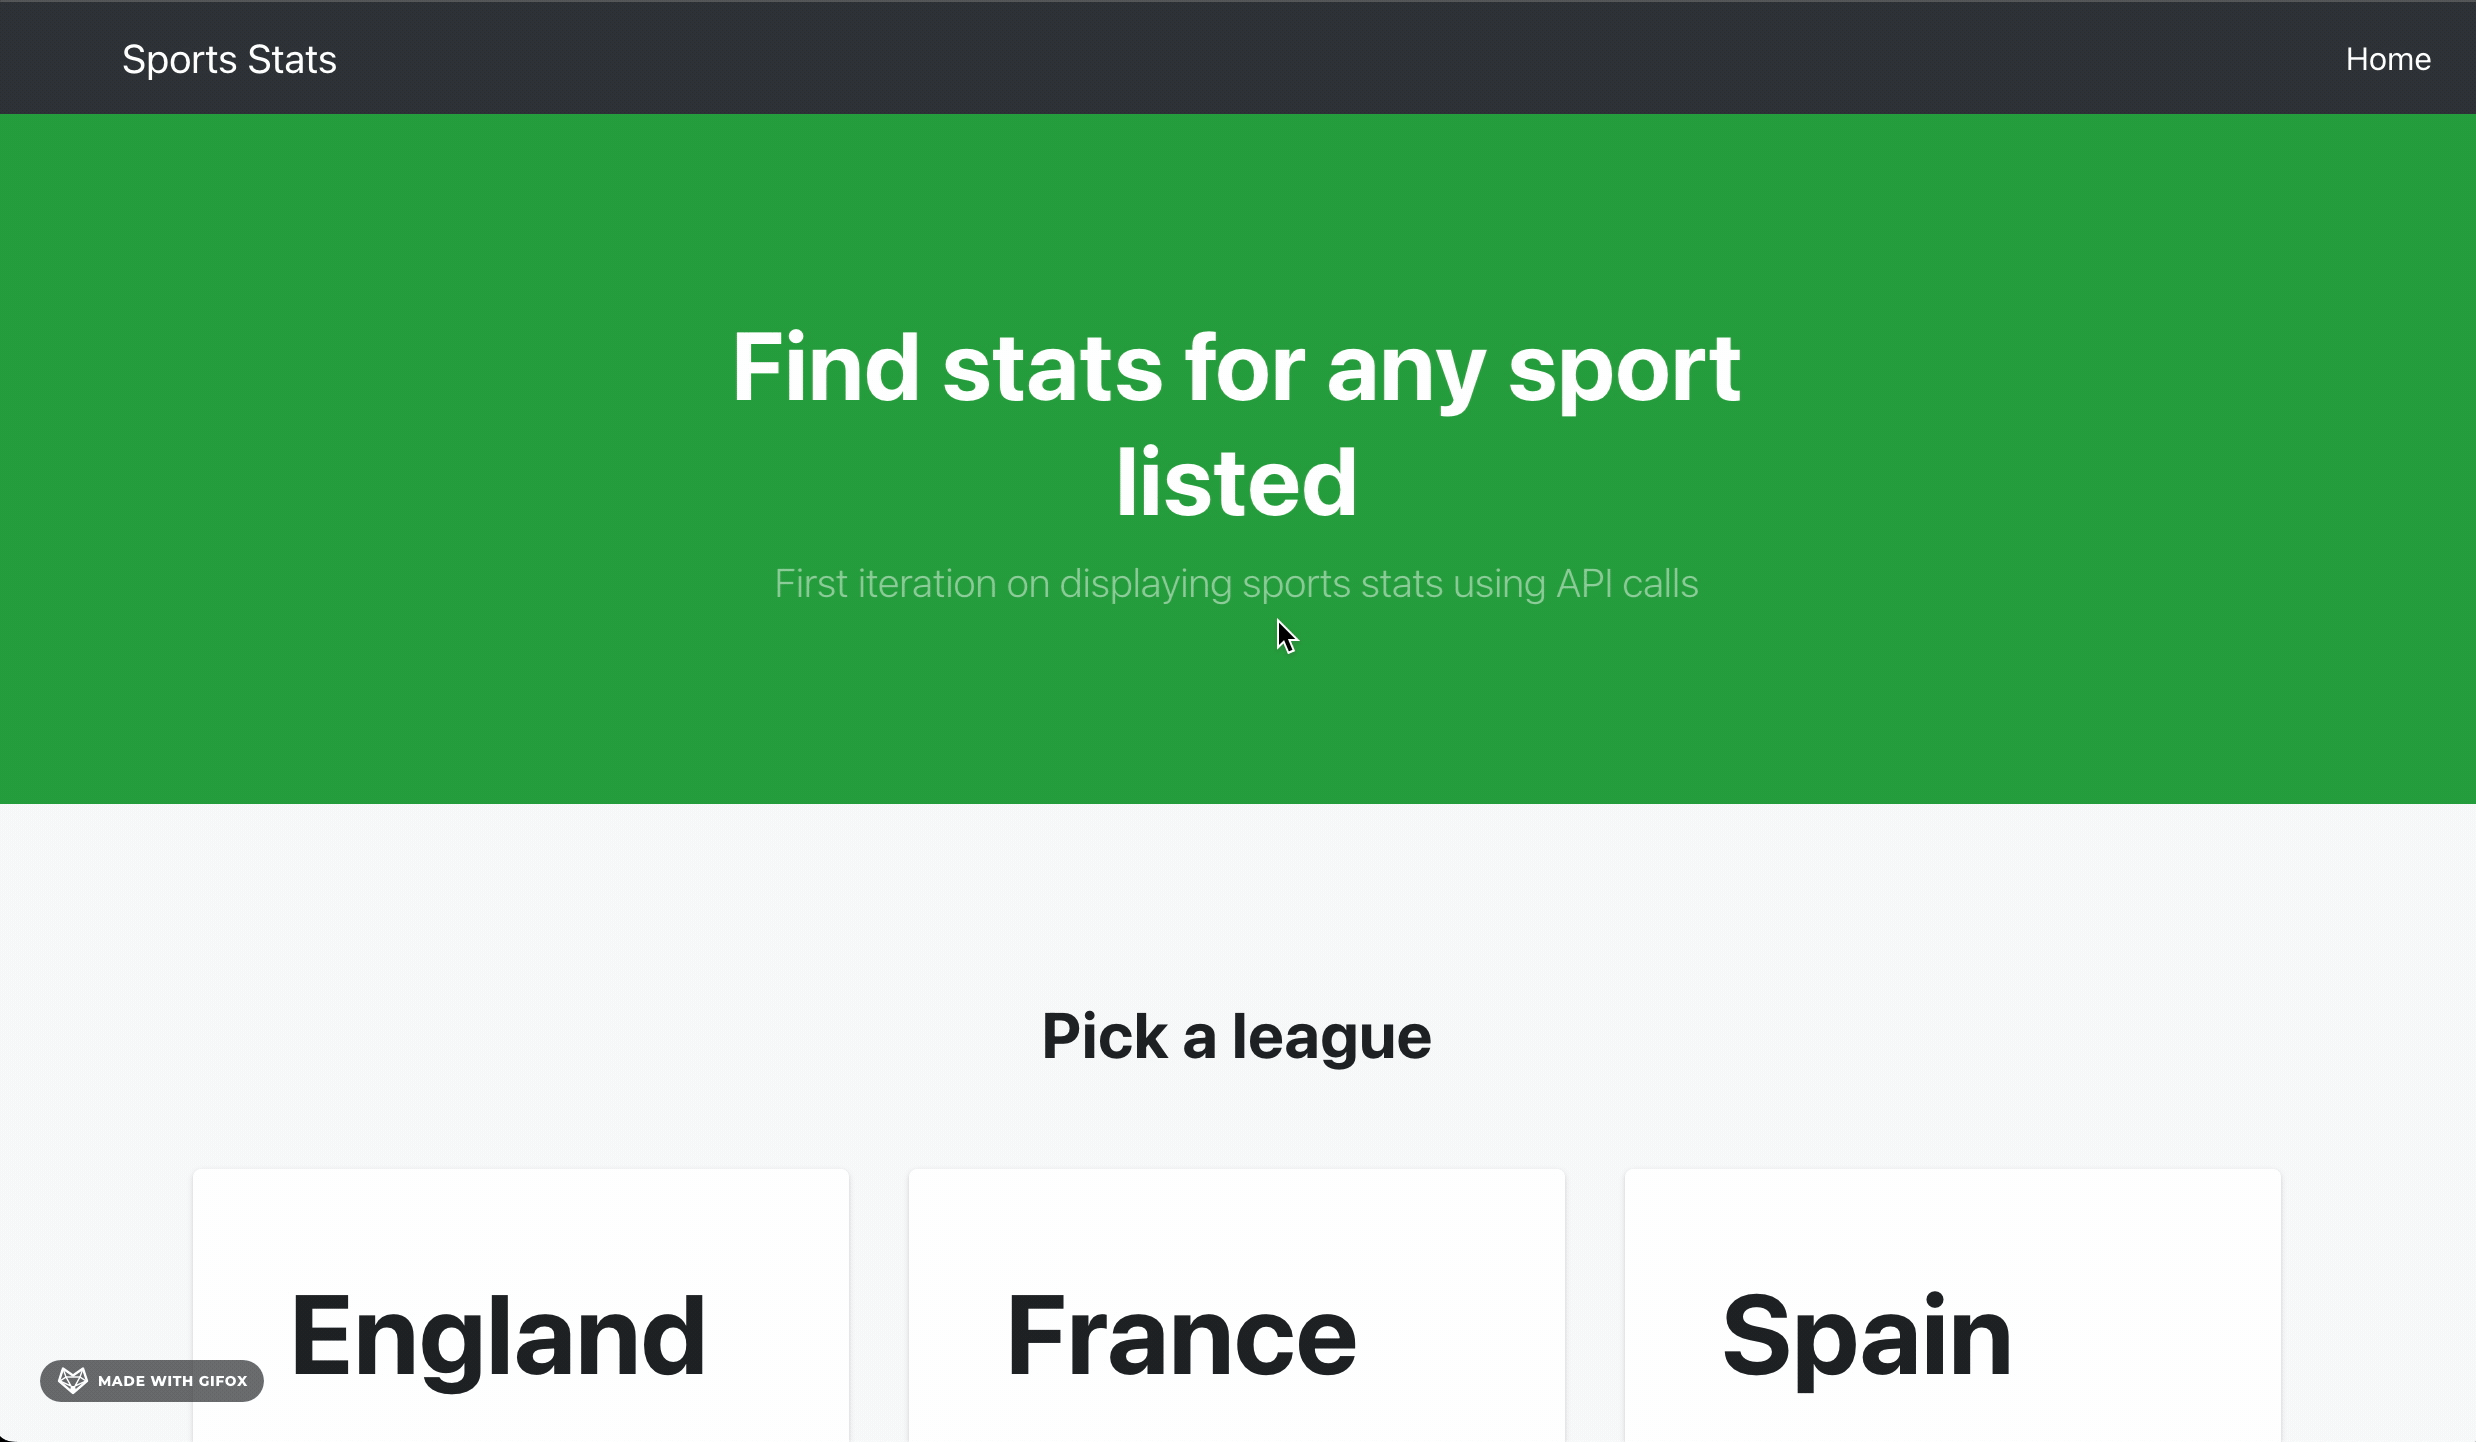
Task: Click the England card title text
Action: [x=498, y=1336]
